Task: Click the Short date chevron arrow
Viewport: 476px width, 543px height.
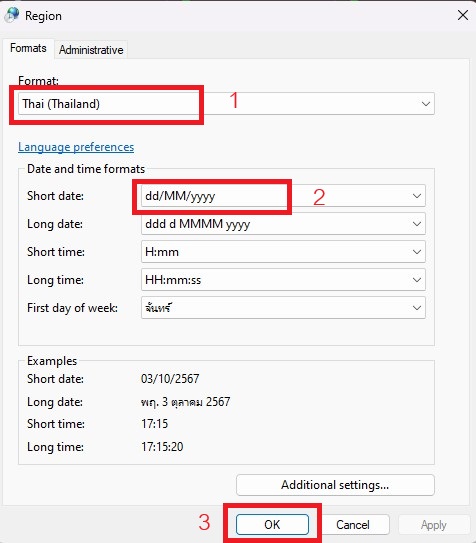Action: click(417, 196)
